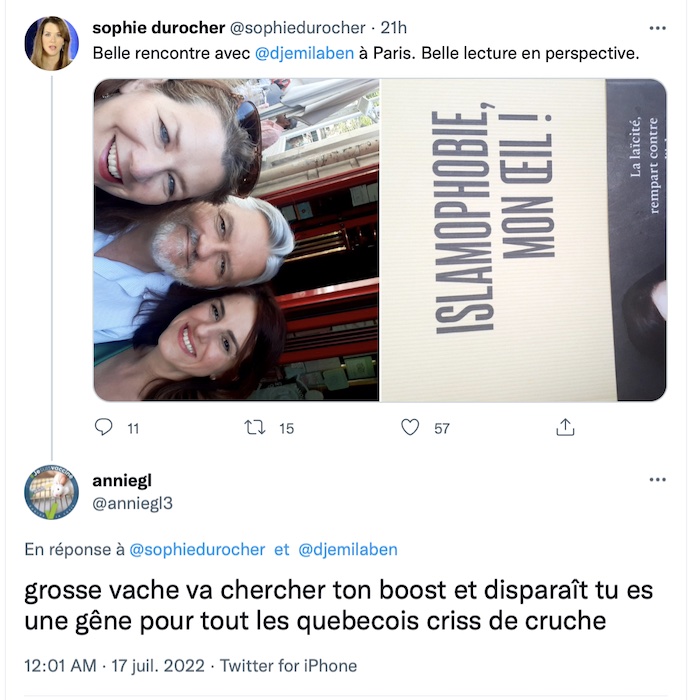Click the 21h timestamp link
Screen dimensions: 700x700
click(x=393, y=28)
